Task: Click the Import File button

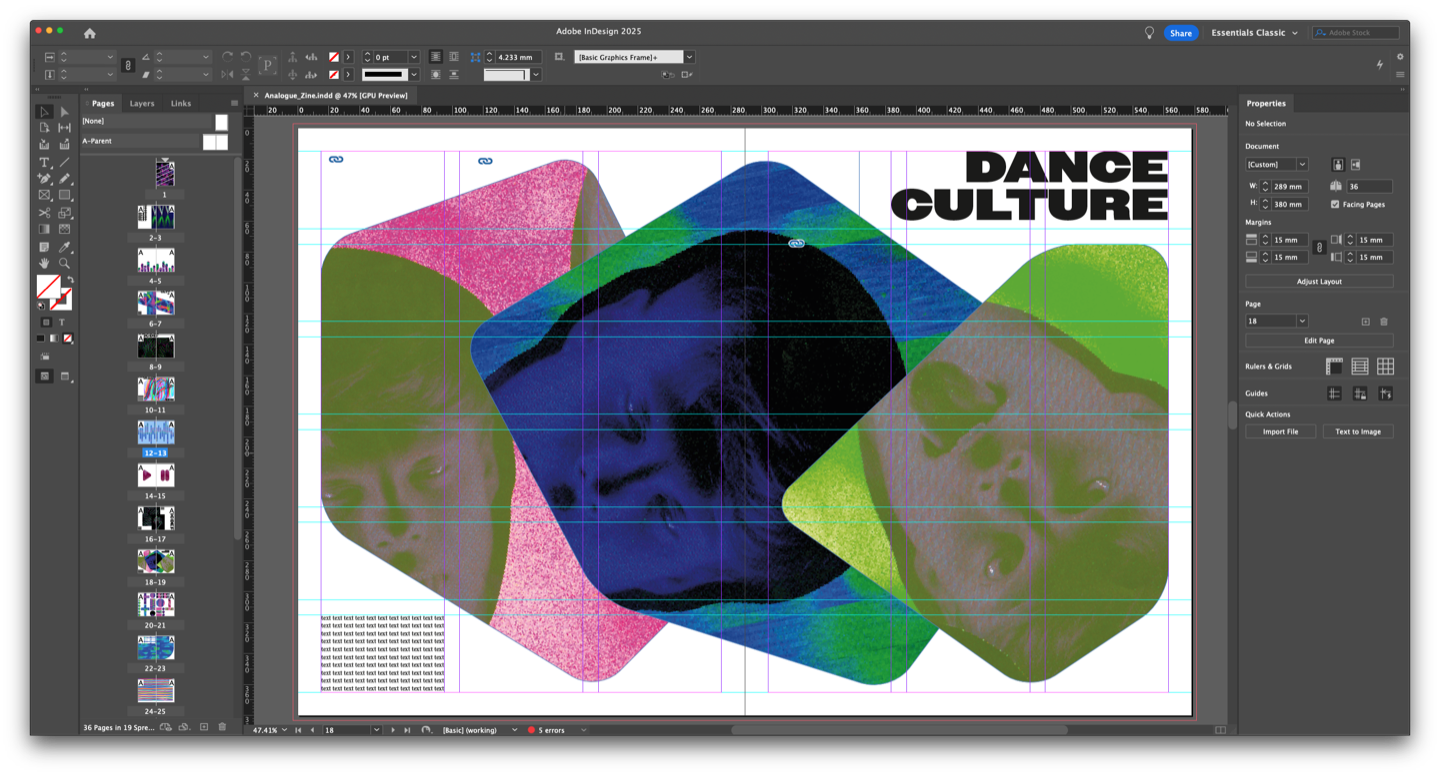Action: 1280,432
